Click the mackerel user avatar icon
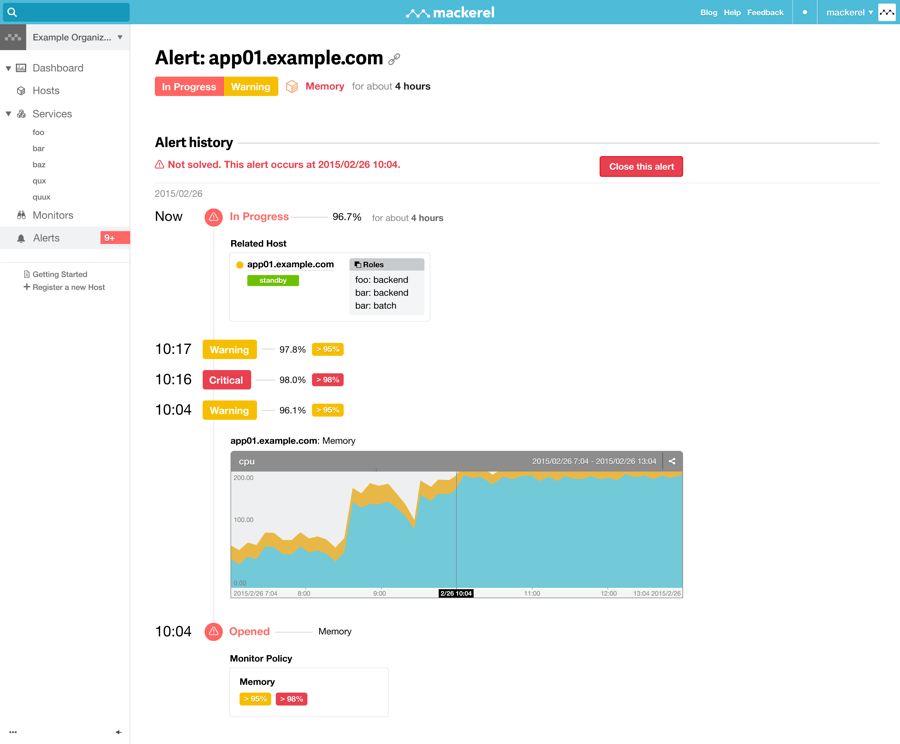 point(887,13)
